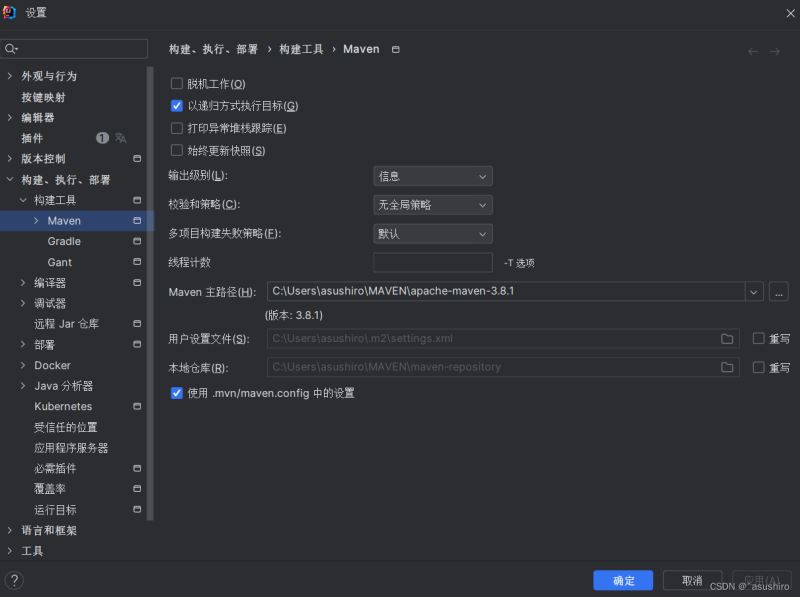Click project-level icon beside Maven row
Viewport: 800px width, 597px height.
[137, 220]
